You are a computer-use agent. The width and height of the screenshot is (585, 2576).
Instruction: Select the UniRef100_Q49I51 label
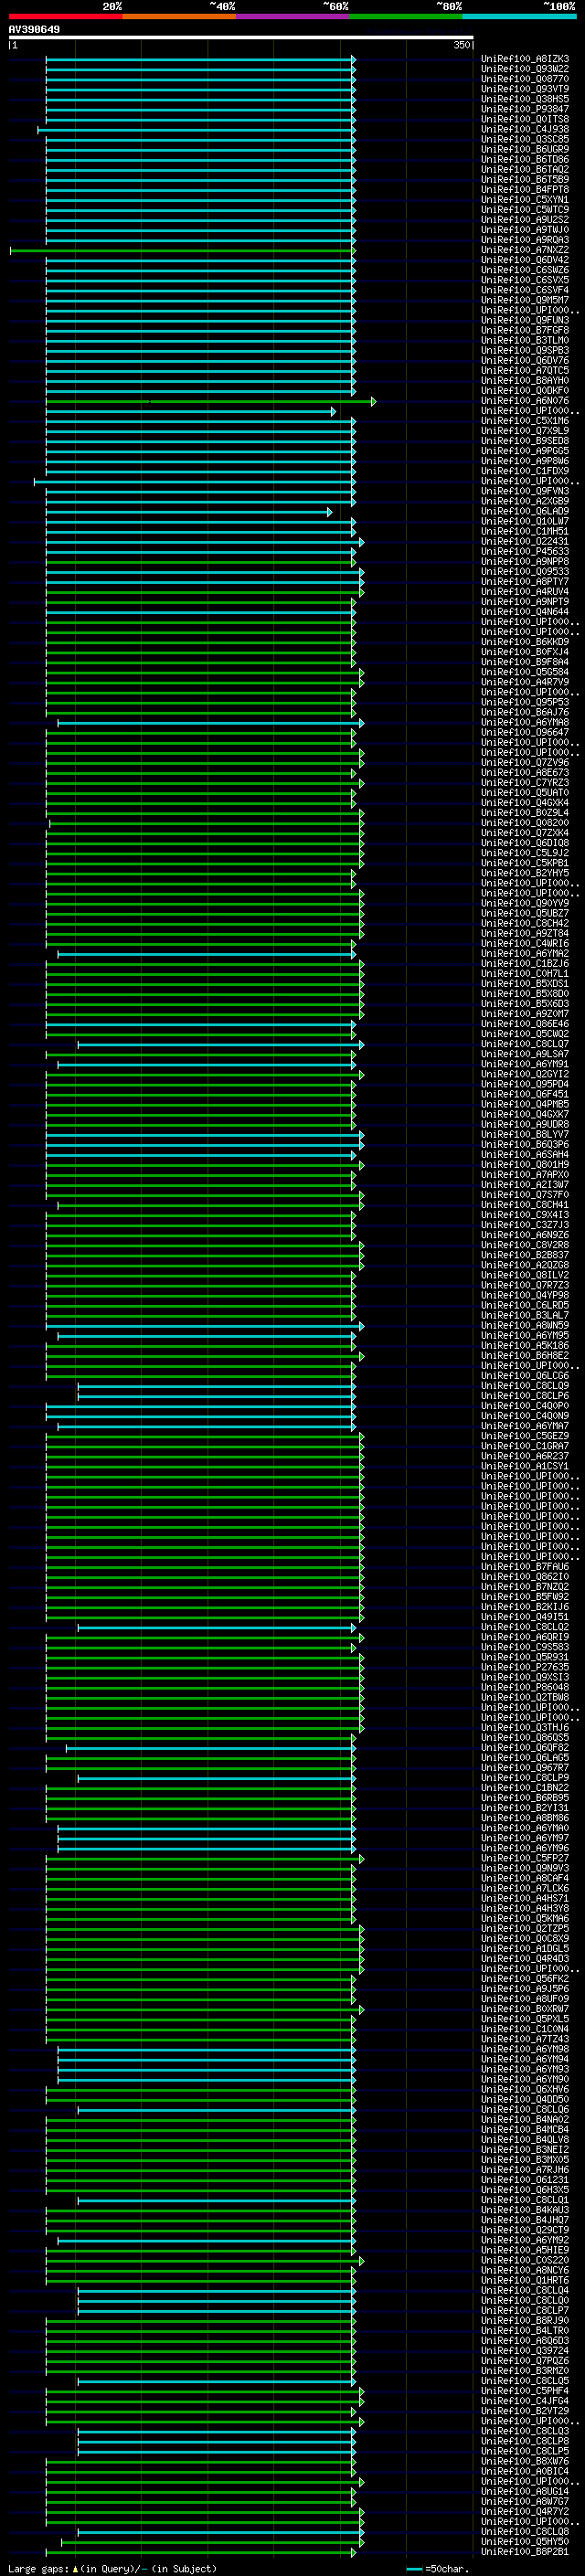click(525, 1617)
